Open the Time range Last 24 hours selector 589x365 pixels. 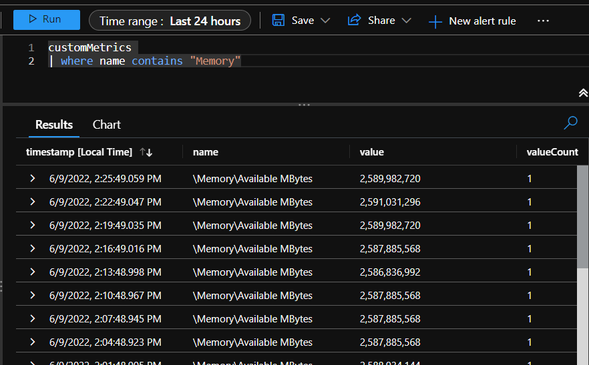[x=170, y=21]
